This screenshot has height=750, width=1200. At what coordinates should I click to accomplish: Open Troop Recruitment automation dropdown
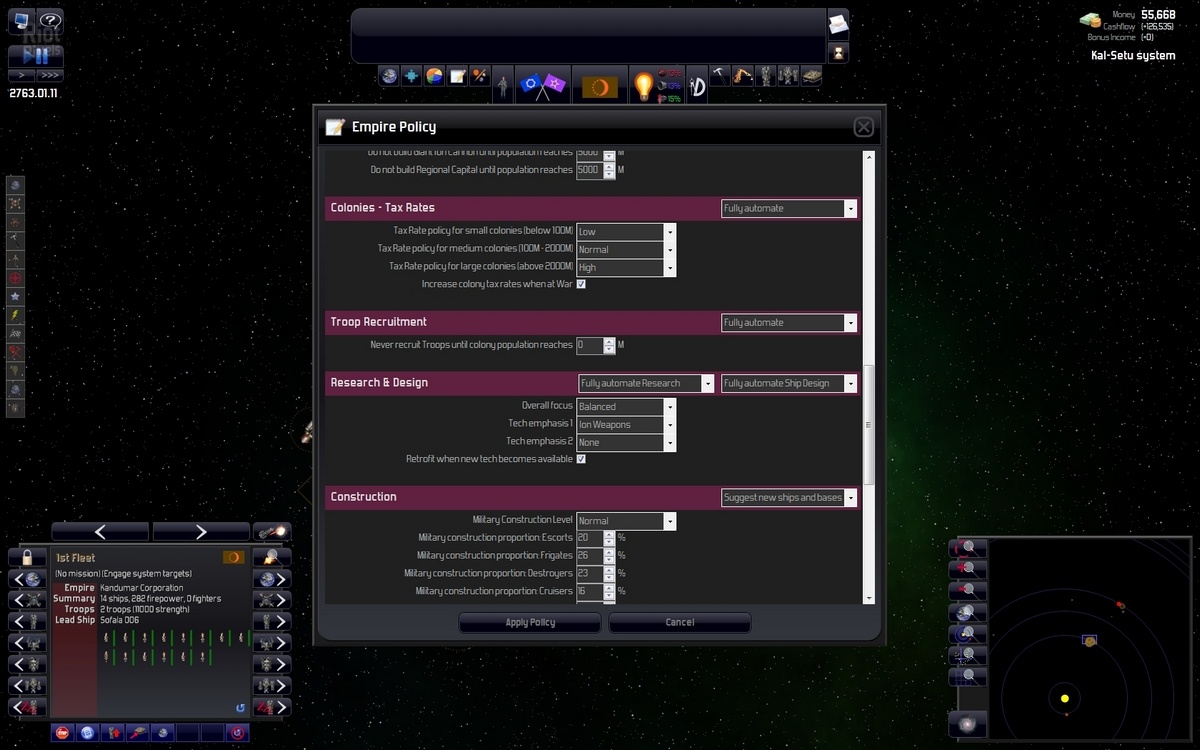pyautogui.click(x=789, y=323)
